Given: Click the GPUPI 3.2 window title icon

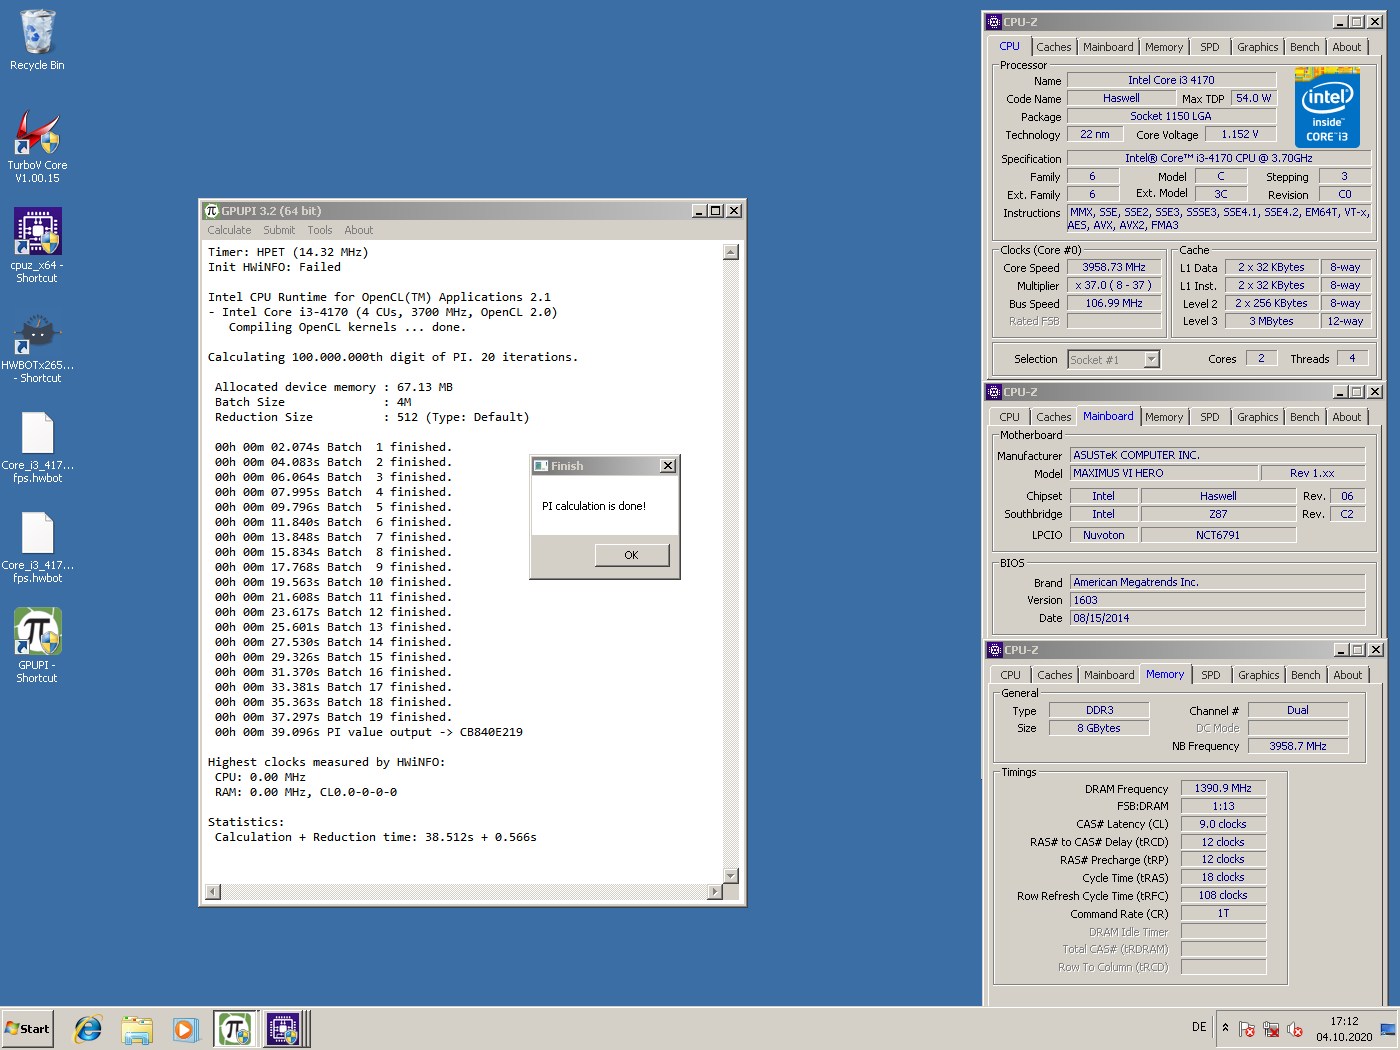Looking at the screenshot, I should click(x=211, y=211).
